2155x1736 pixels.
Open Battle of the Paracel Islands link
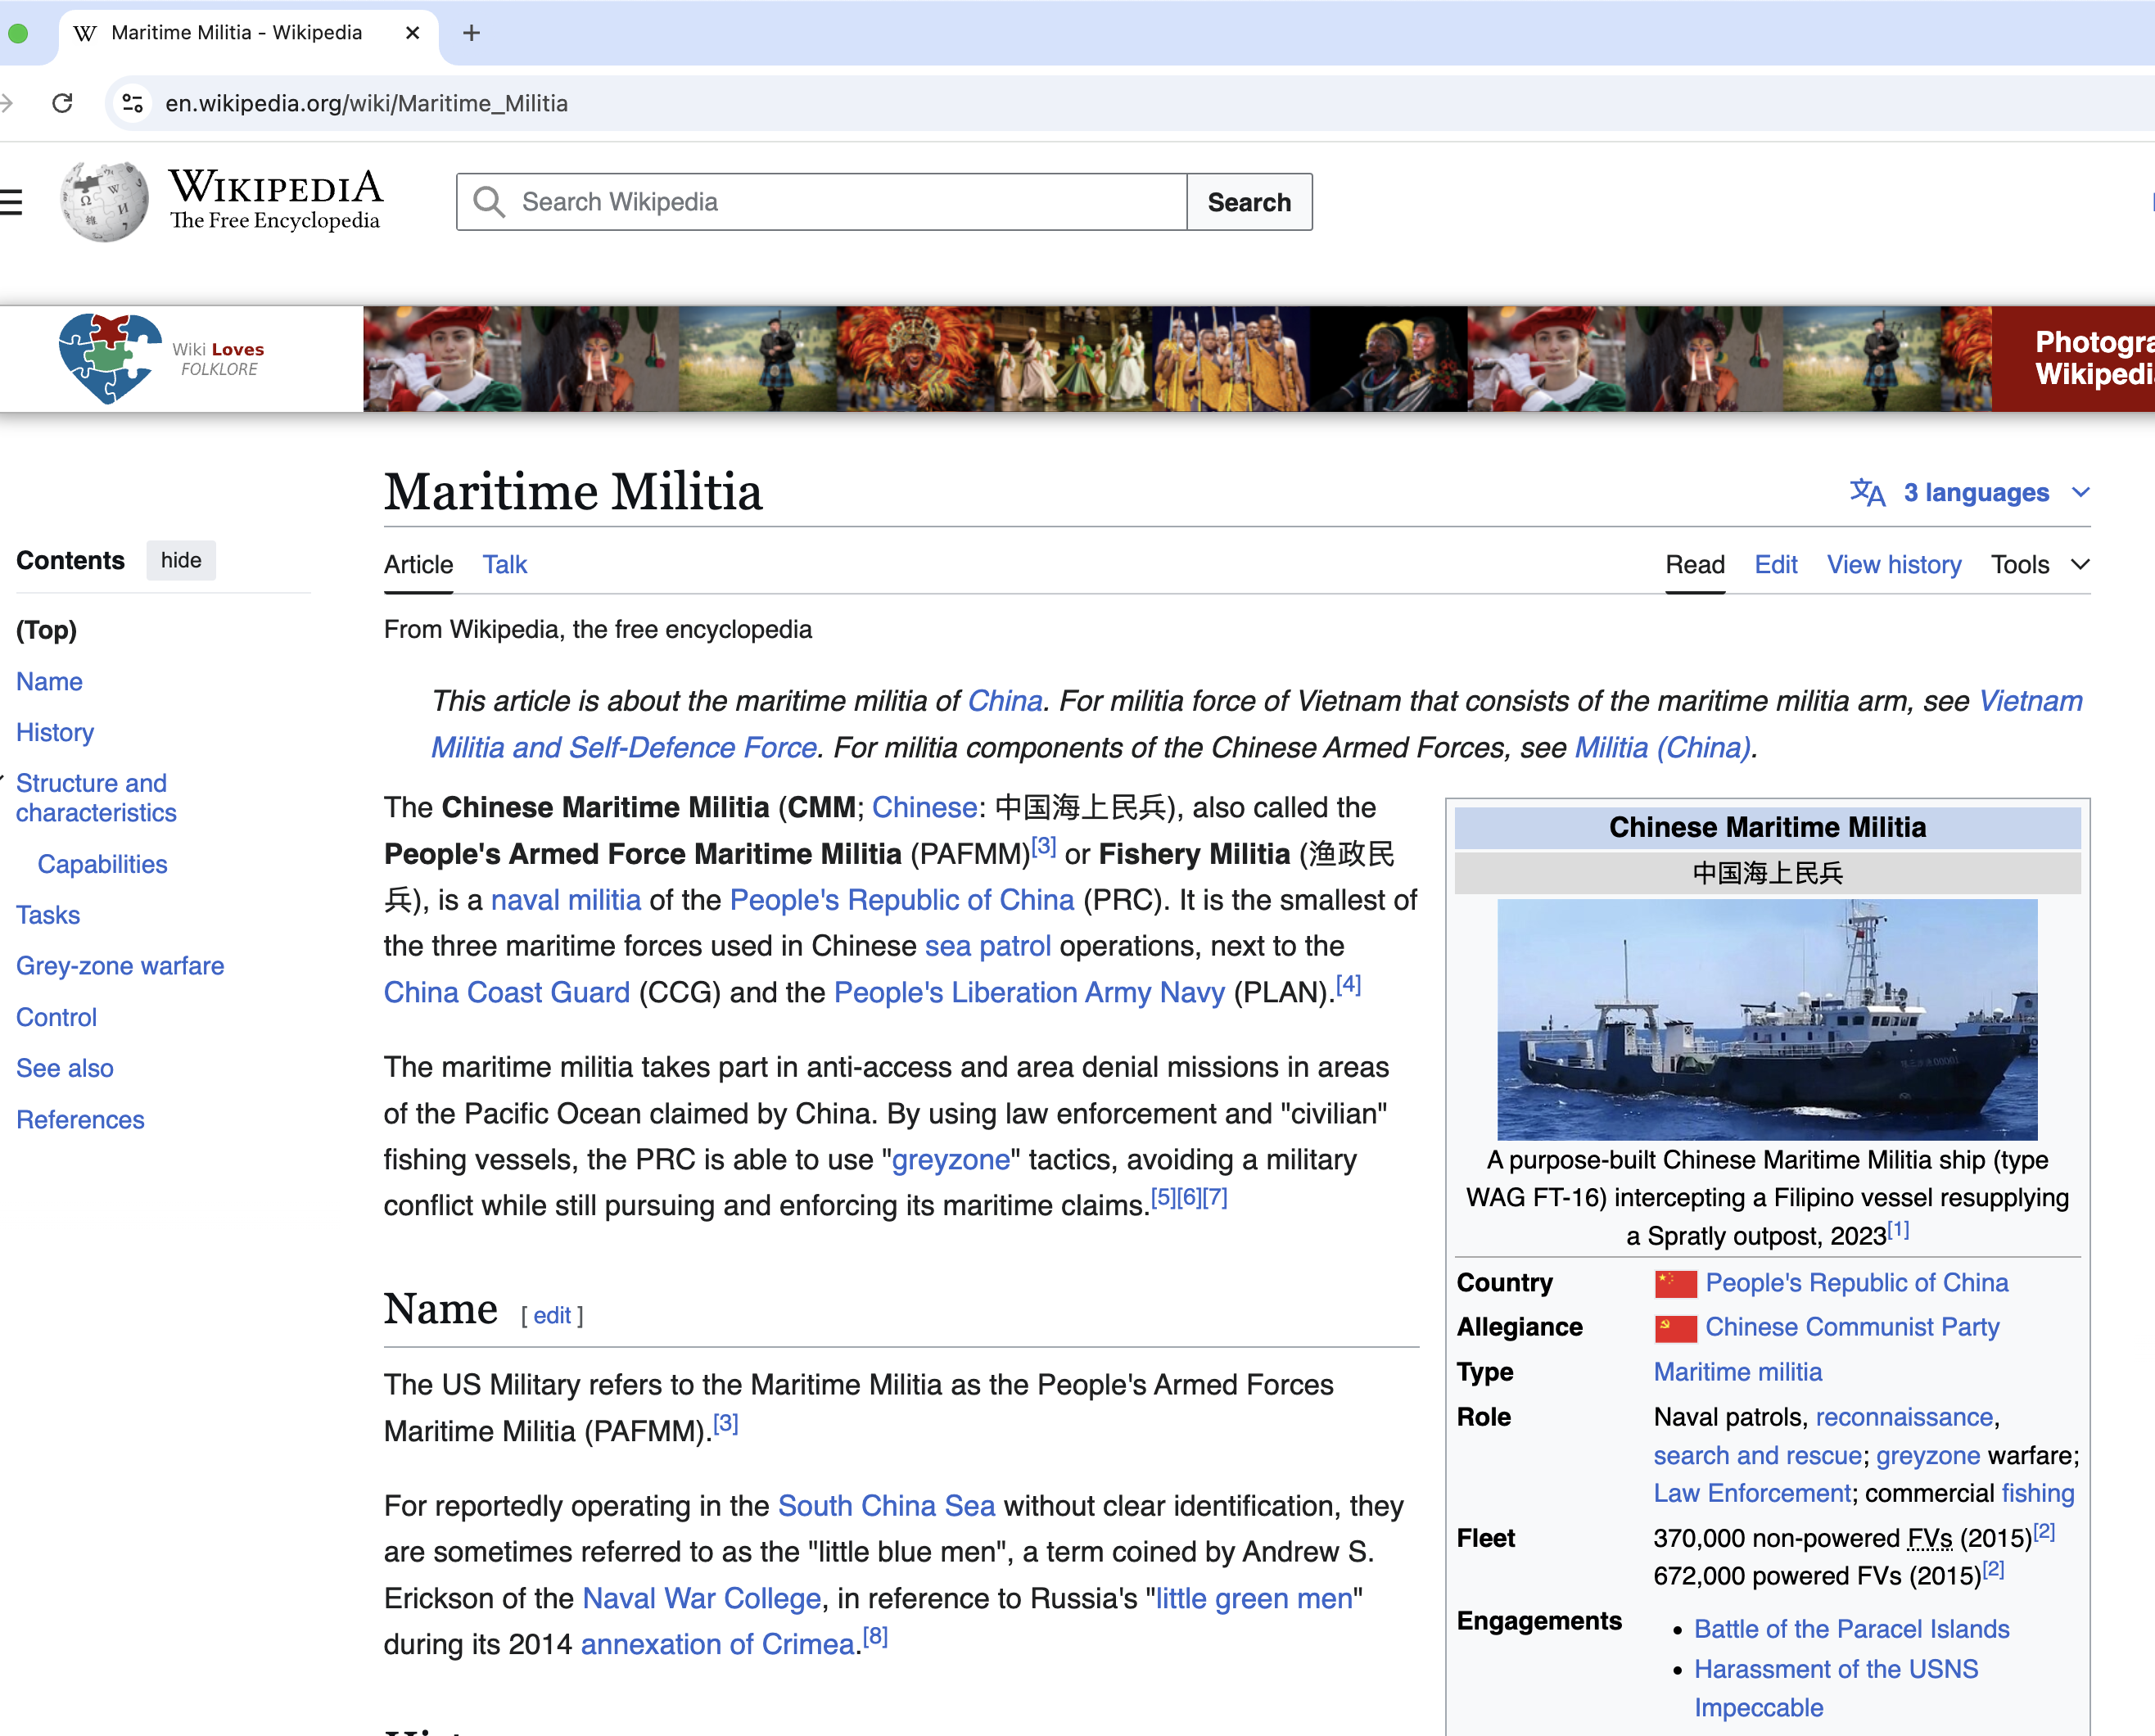[1851, 1630]
